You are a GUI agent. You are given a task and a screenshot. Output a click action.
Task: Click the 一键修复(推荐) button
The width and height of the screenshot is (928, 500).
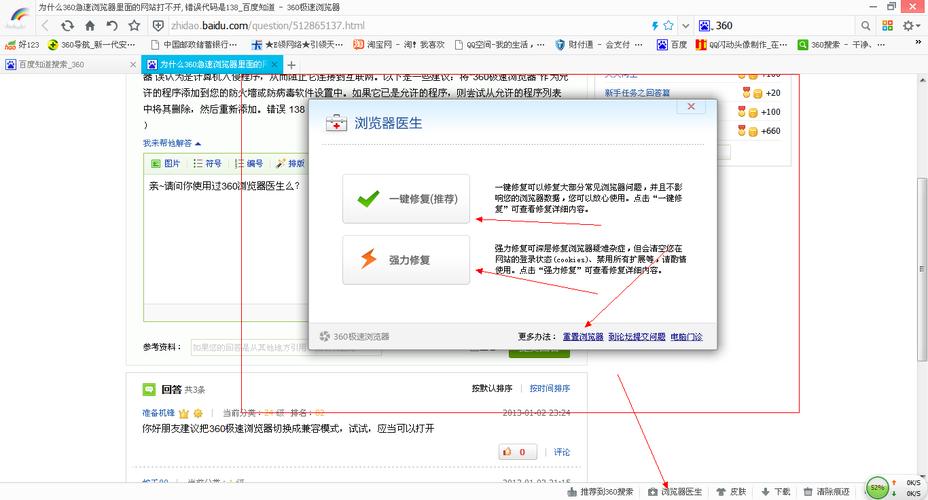(406, 199)
